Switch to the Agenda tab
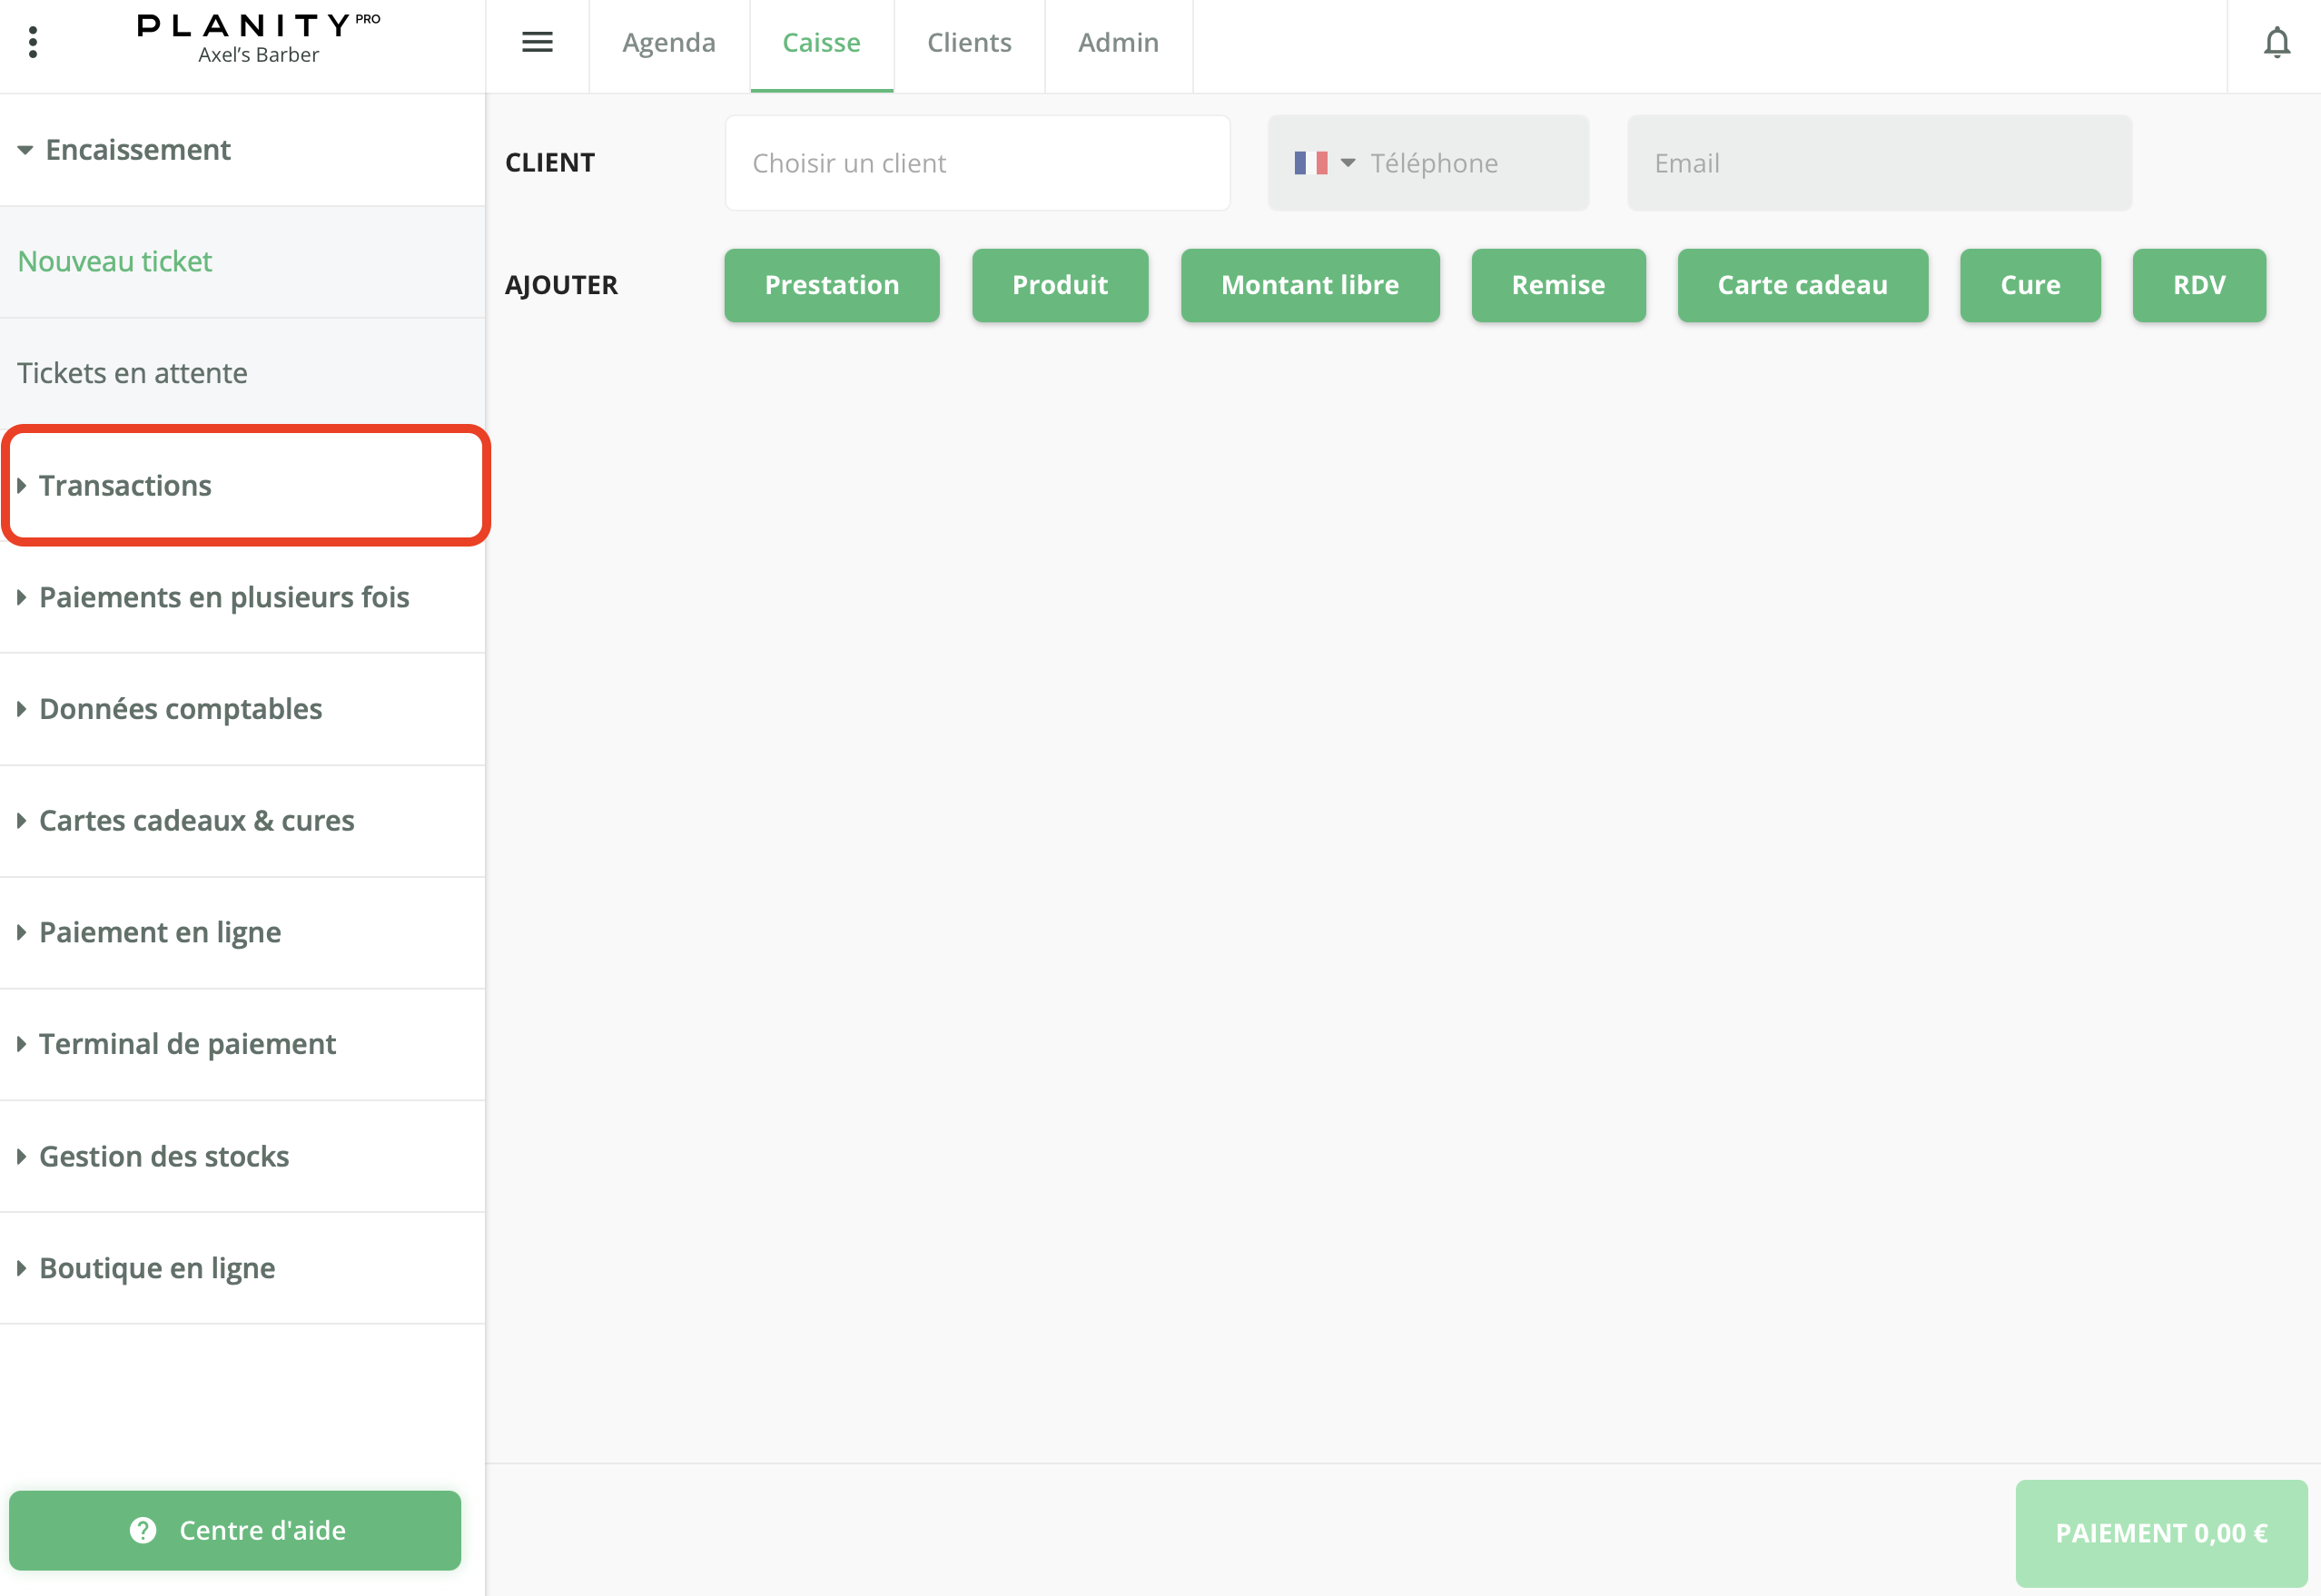 pos(668,43)
